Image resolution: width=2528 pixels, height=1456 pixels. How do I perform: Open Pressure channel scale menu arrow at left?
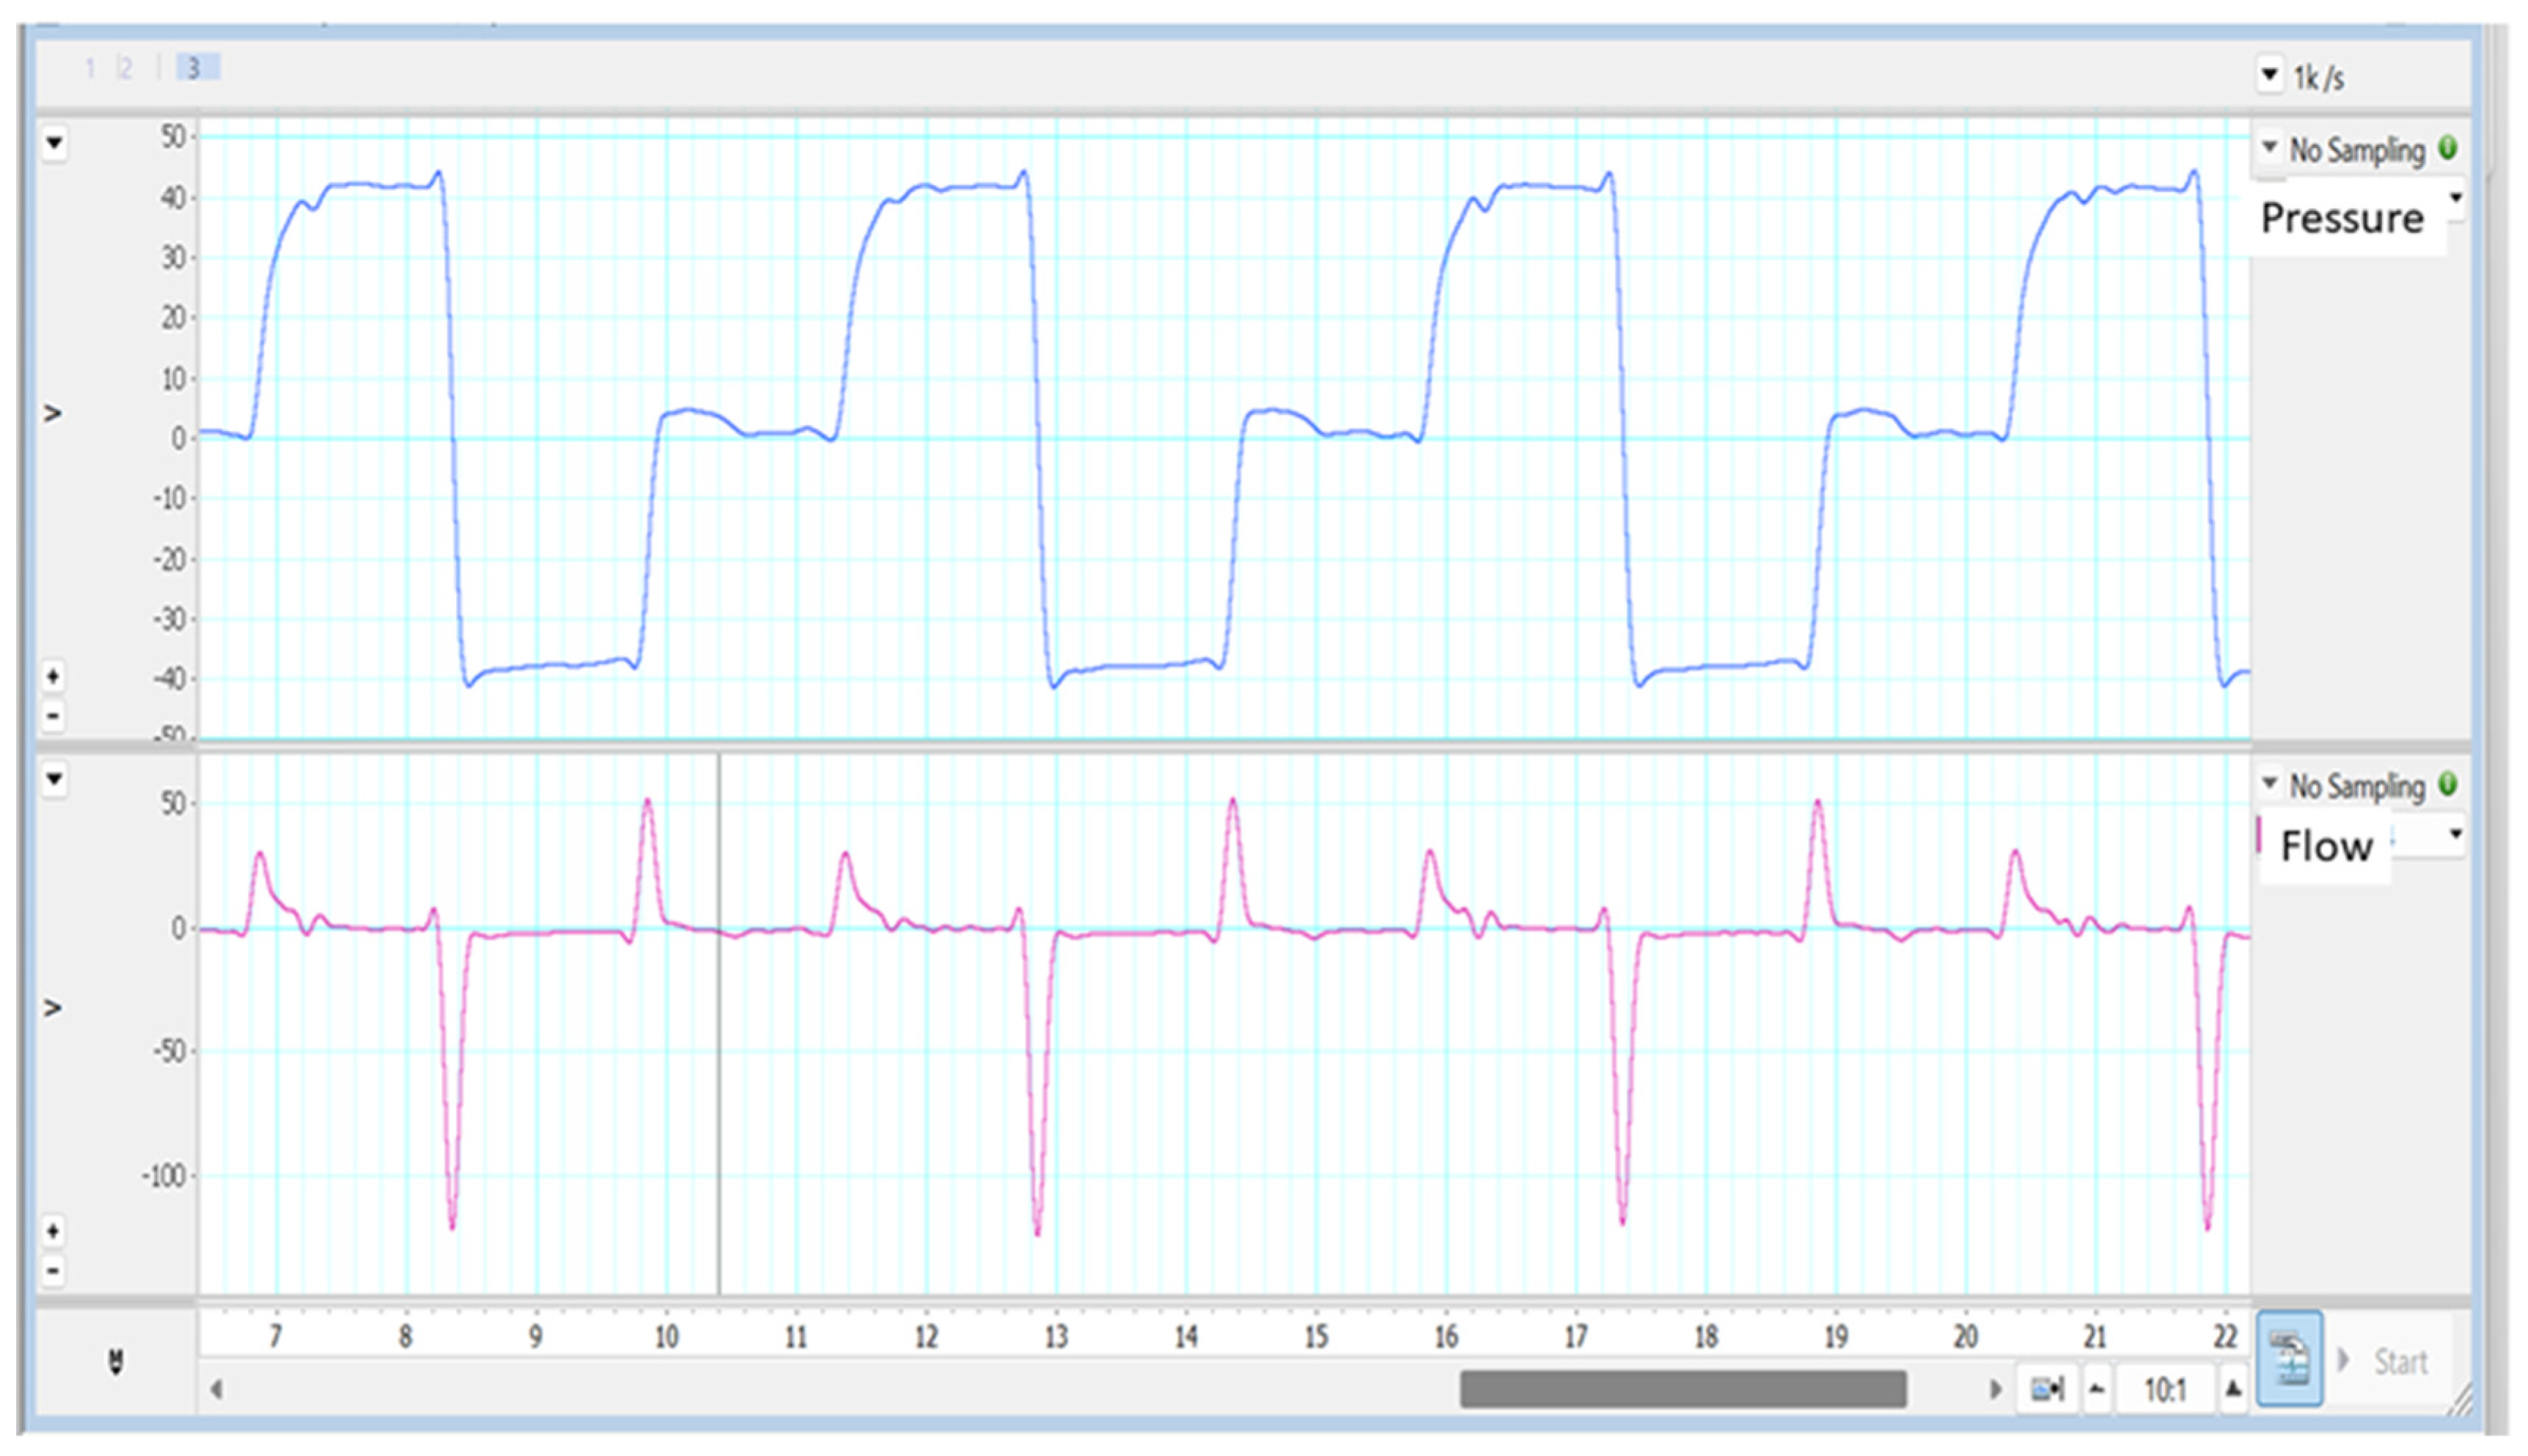point(54,143)
